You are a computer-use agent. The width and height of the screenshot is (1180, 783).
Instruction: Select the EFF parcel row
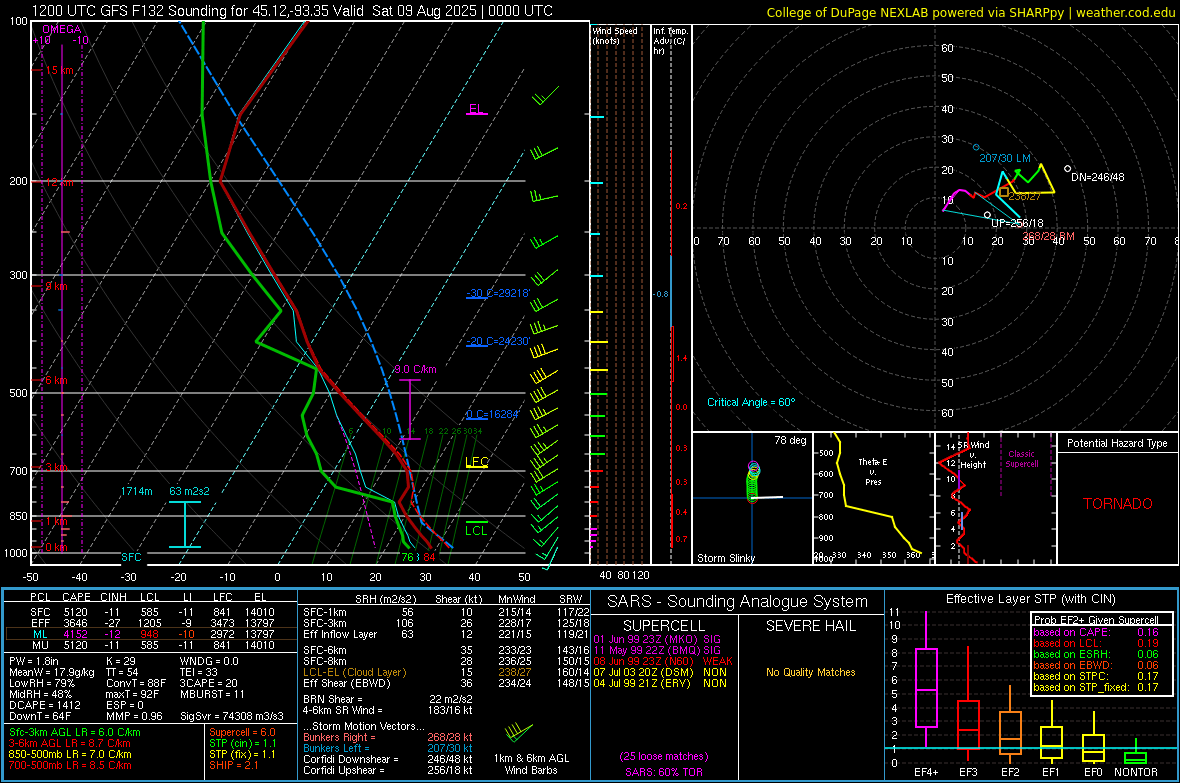pos(151,623)
